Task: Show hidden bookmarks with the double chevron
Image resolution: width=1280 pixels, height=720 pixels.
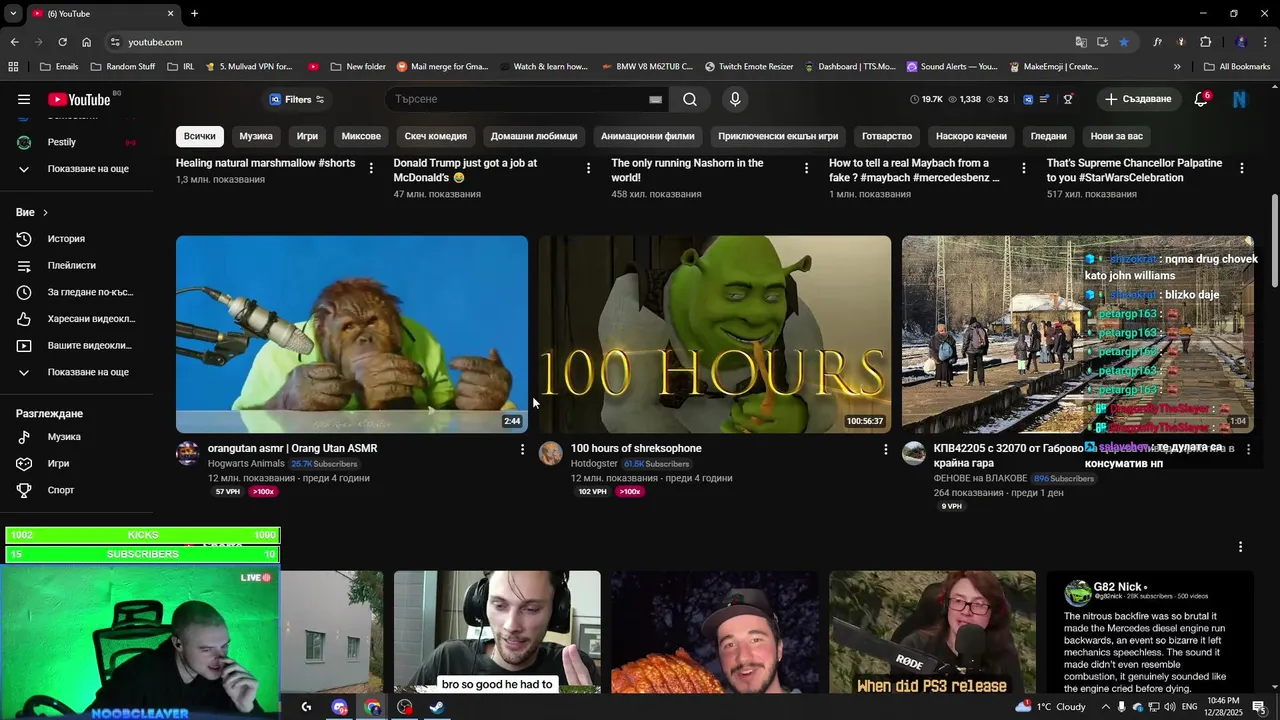Action: [1177, 67]
